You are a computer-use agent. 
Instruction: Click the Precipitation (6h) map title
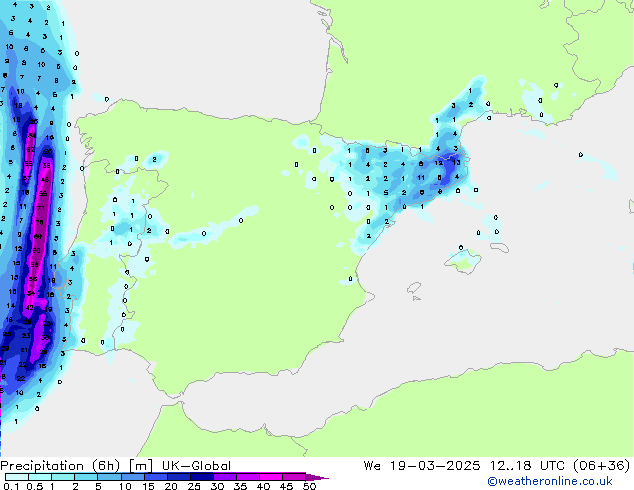(x=60, y=466)
